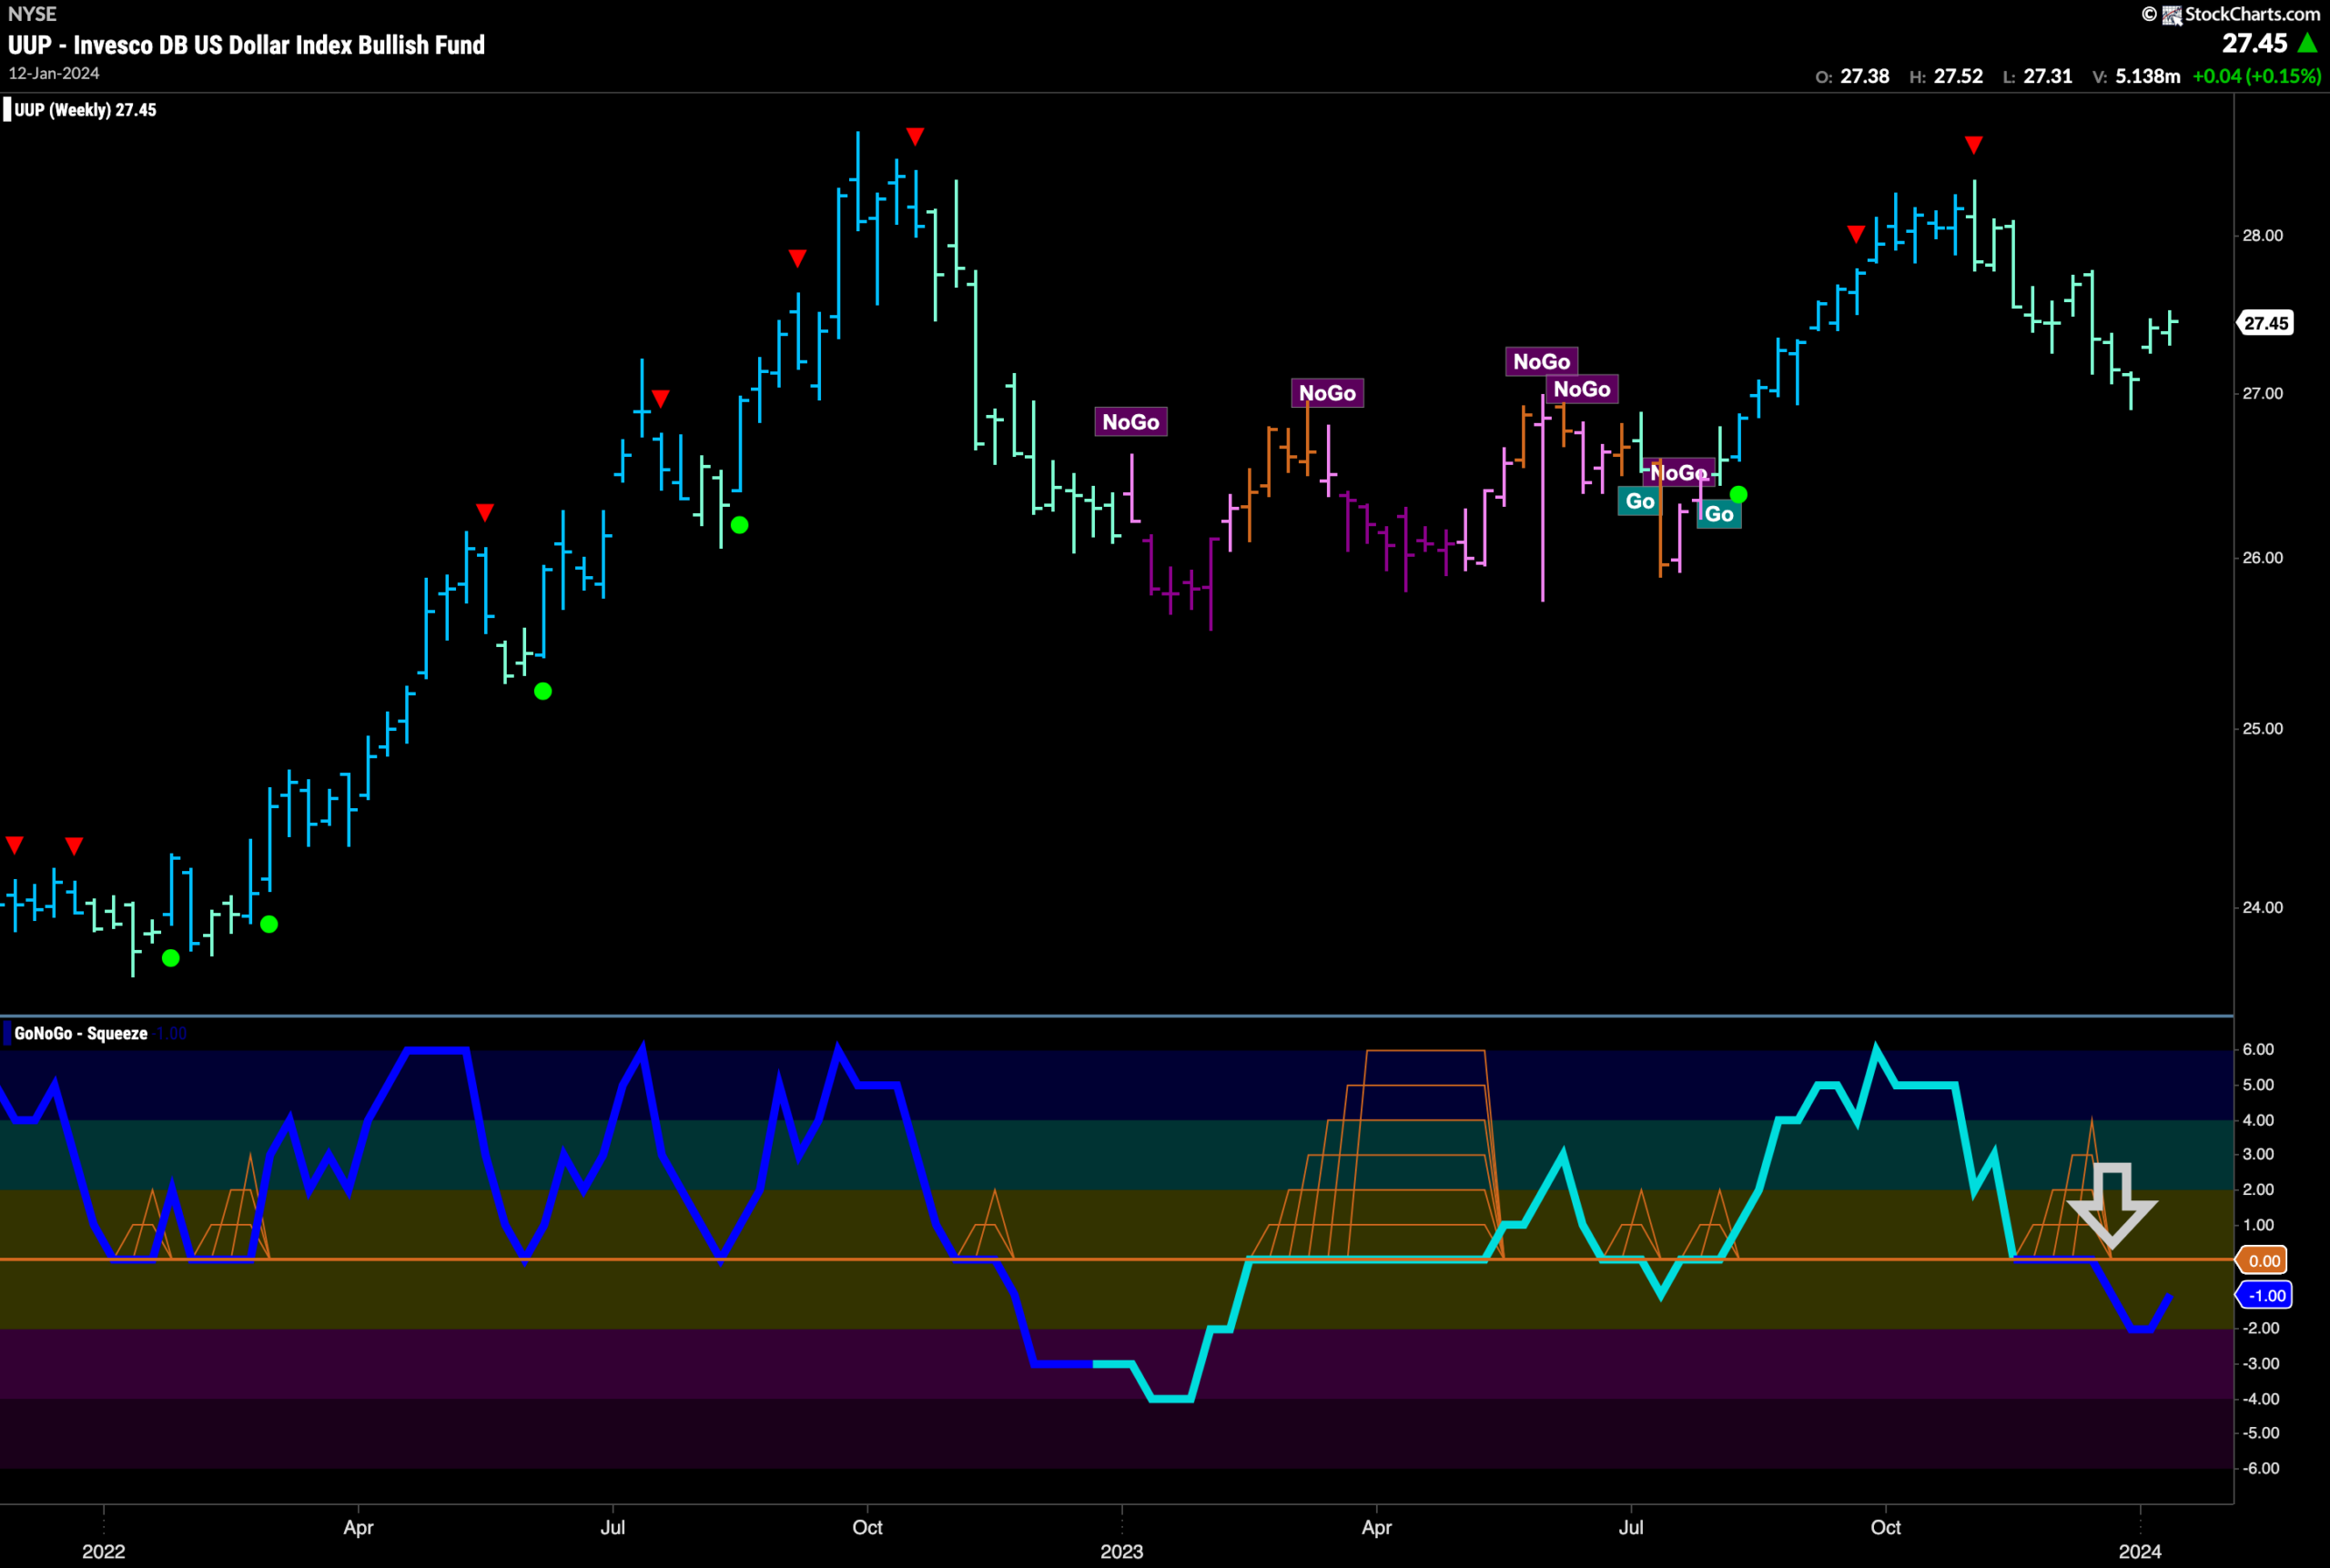This screenshot has width=2330, height=1568.
Task: Click the UUP (Weekly) 27.45 legend label
Action: pyautogui.click(x=85, y=110)
